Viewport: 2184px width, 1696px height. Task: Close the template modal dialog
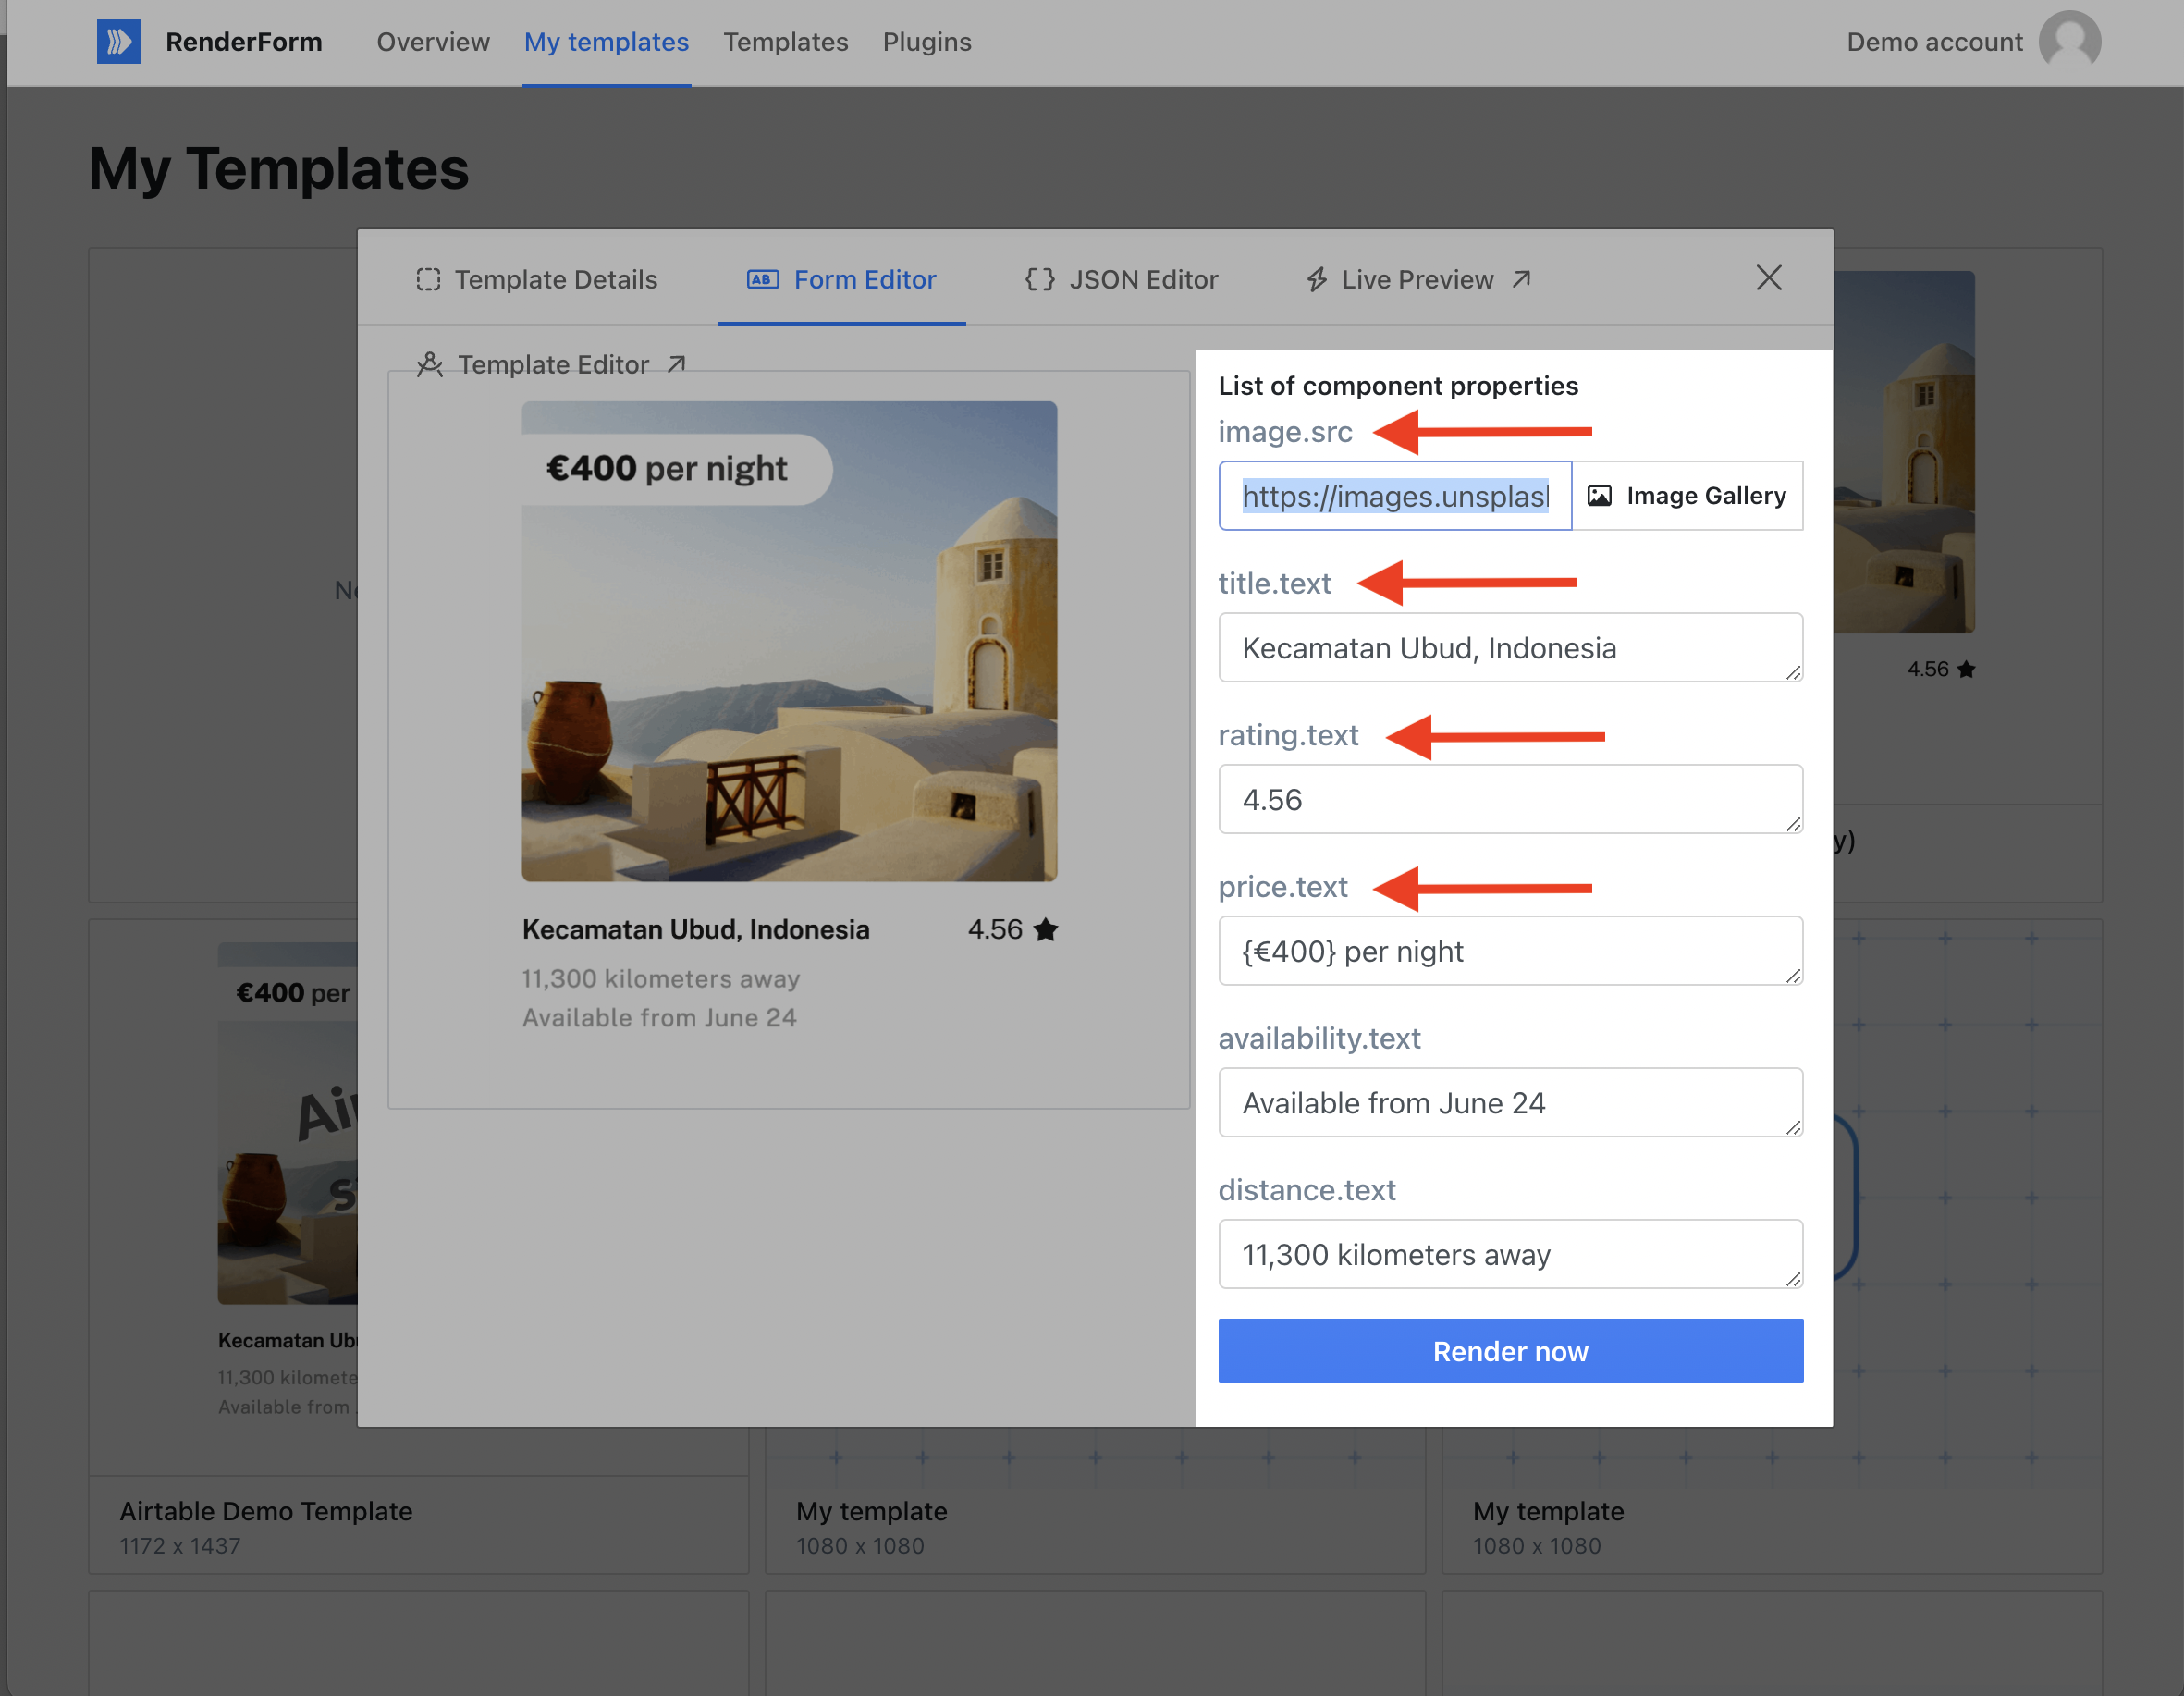point(1768,278)
